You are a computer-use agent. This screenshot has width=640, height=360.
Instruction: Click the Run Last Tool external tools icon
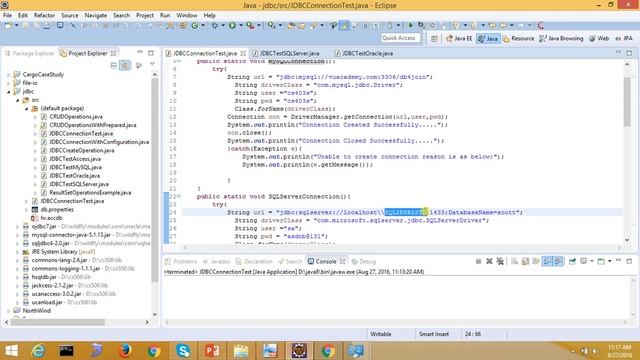coord(250,25)
